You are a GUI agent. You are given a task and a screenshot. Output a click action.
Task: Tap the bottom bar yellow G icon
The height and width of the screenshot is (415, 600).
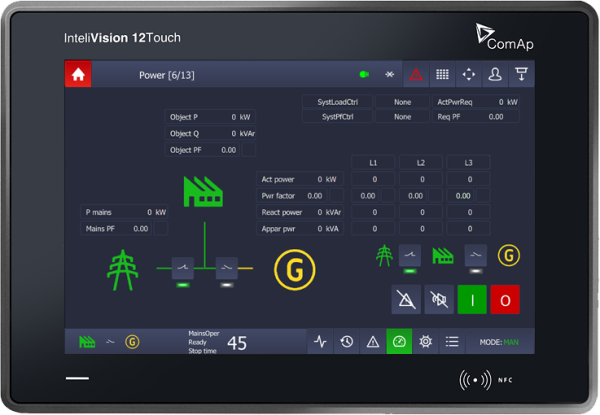[132, 342]
